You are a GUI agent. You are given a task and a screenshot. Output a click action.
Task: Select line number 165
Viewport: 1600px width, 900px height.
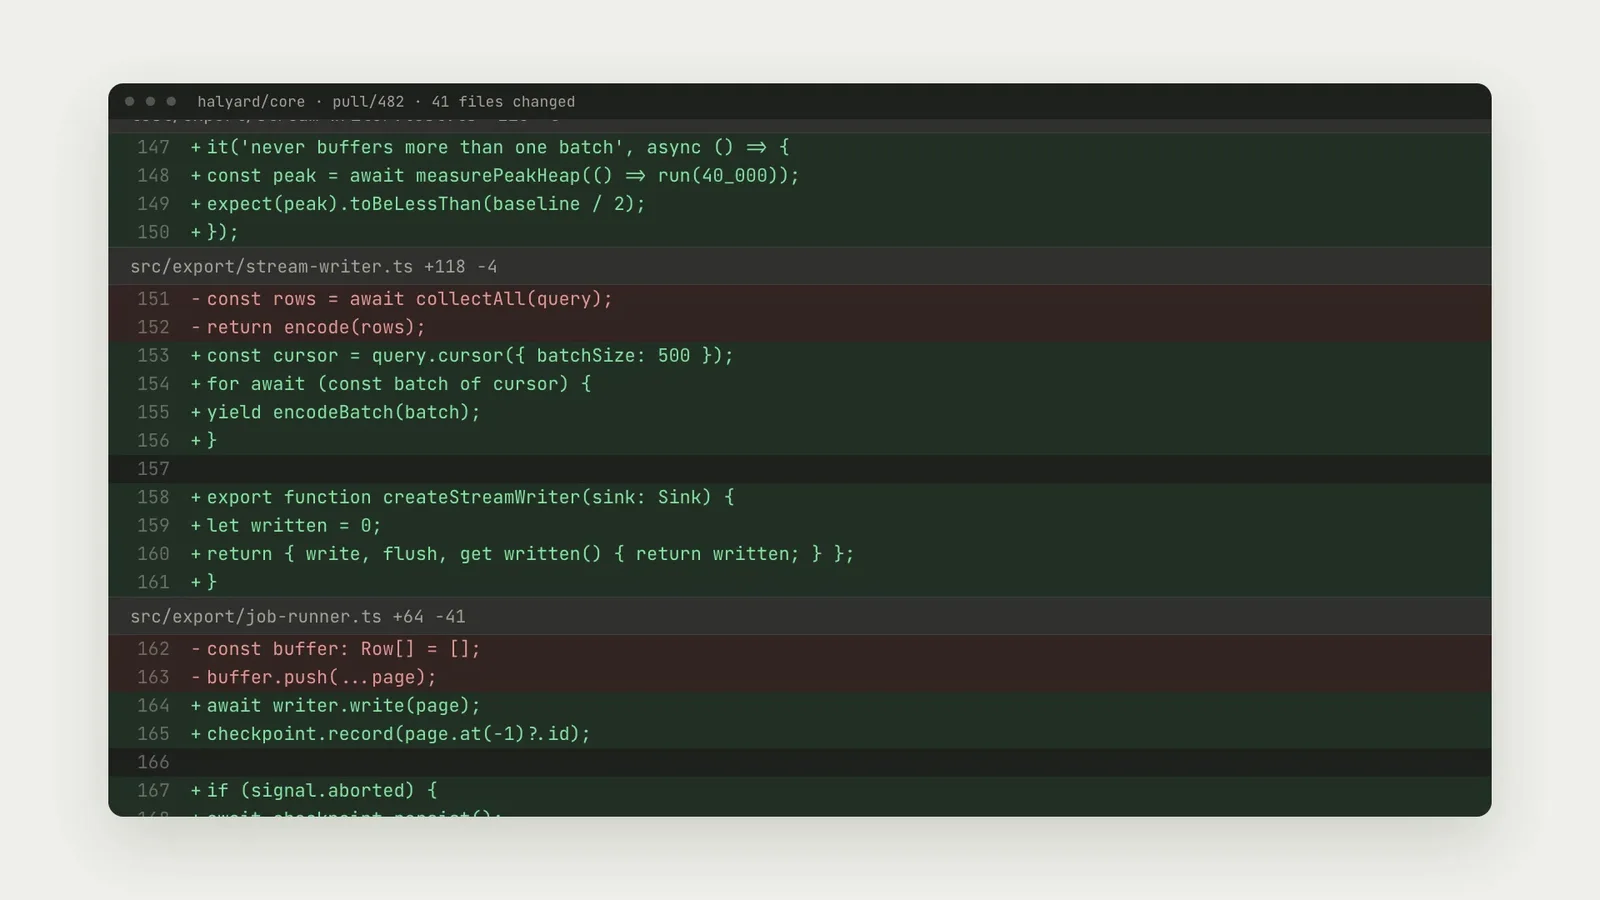click(153, 734)
